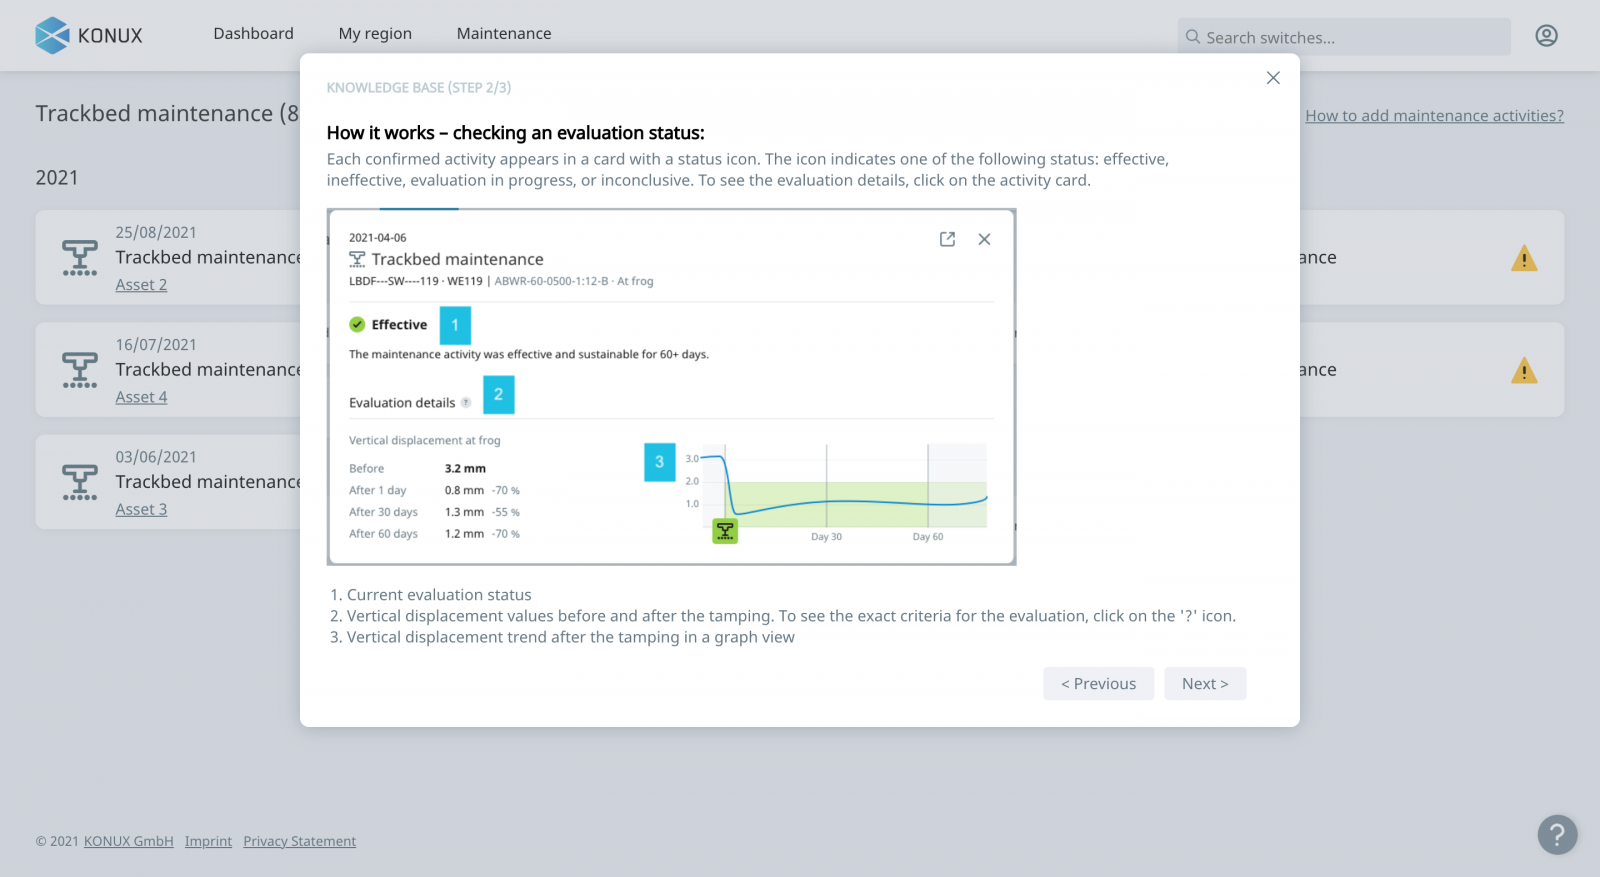
Task: Click the open-in-new-window icon in screenshot
Action: coord(947,239)
